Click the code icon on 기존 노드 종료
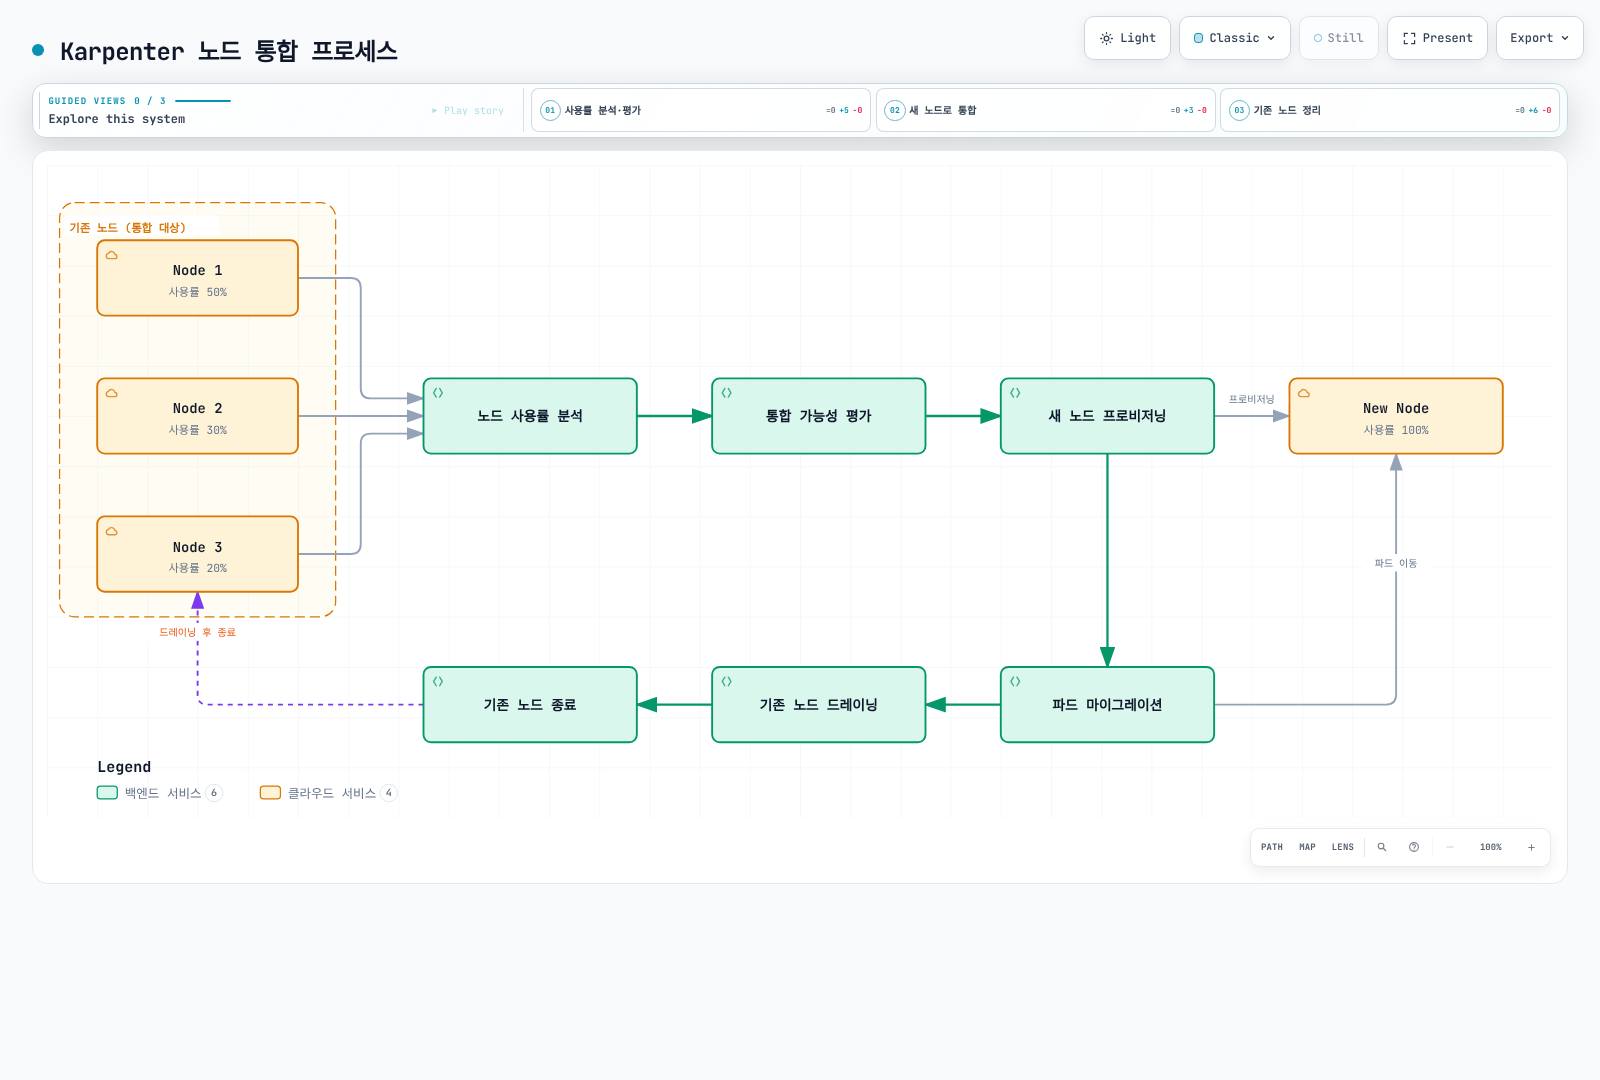Image resolution: width=1600 pixels, height=1080 pixels. 438,681
